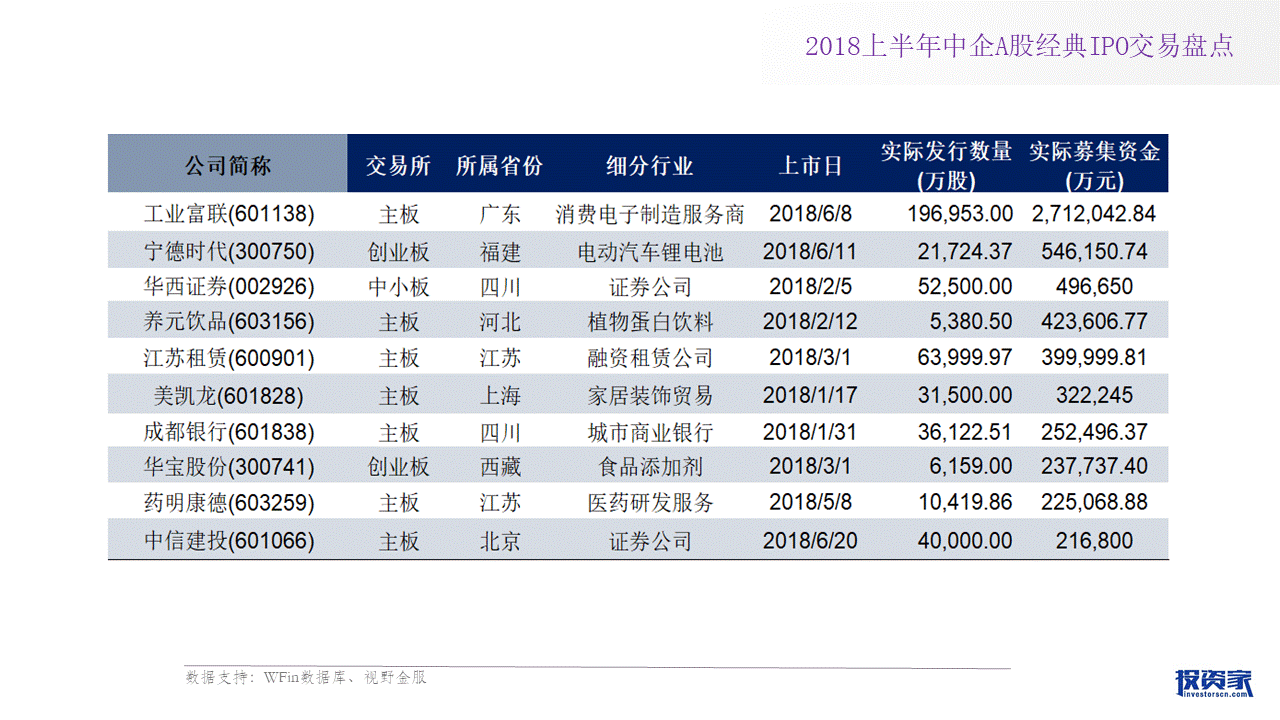Click the 投资家 logo
Viewport: 1280px width, 720px height.
[1214, 681]
